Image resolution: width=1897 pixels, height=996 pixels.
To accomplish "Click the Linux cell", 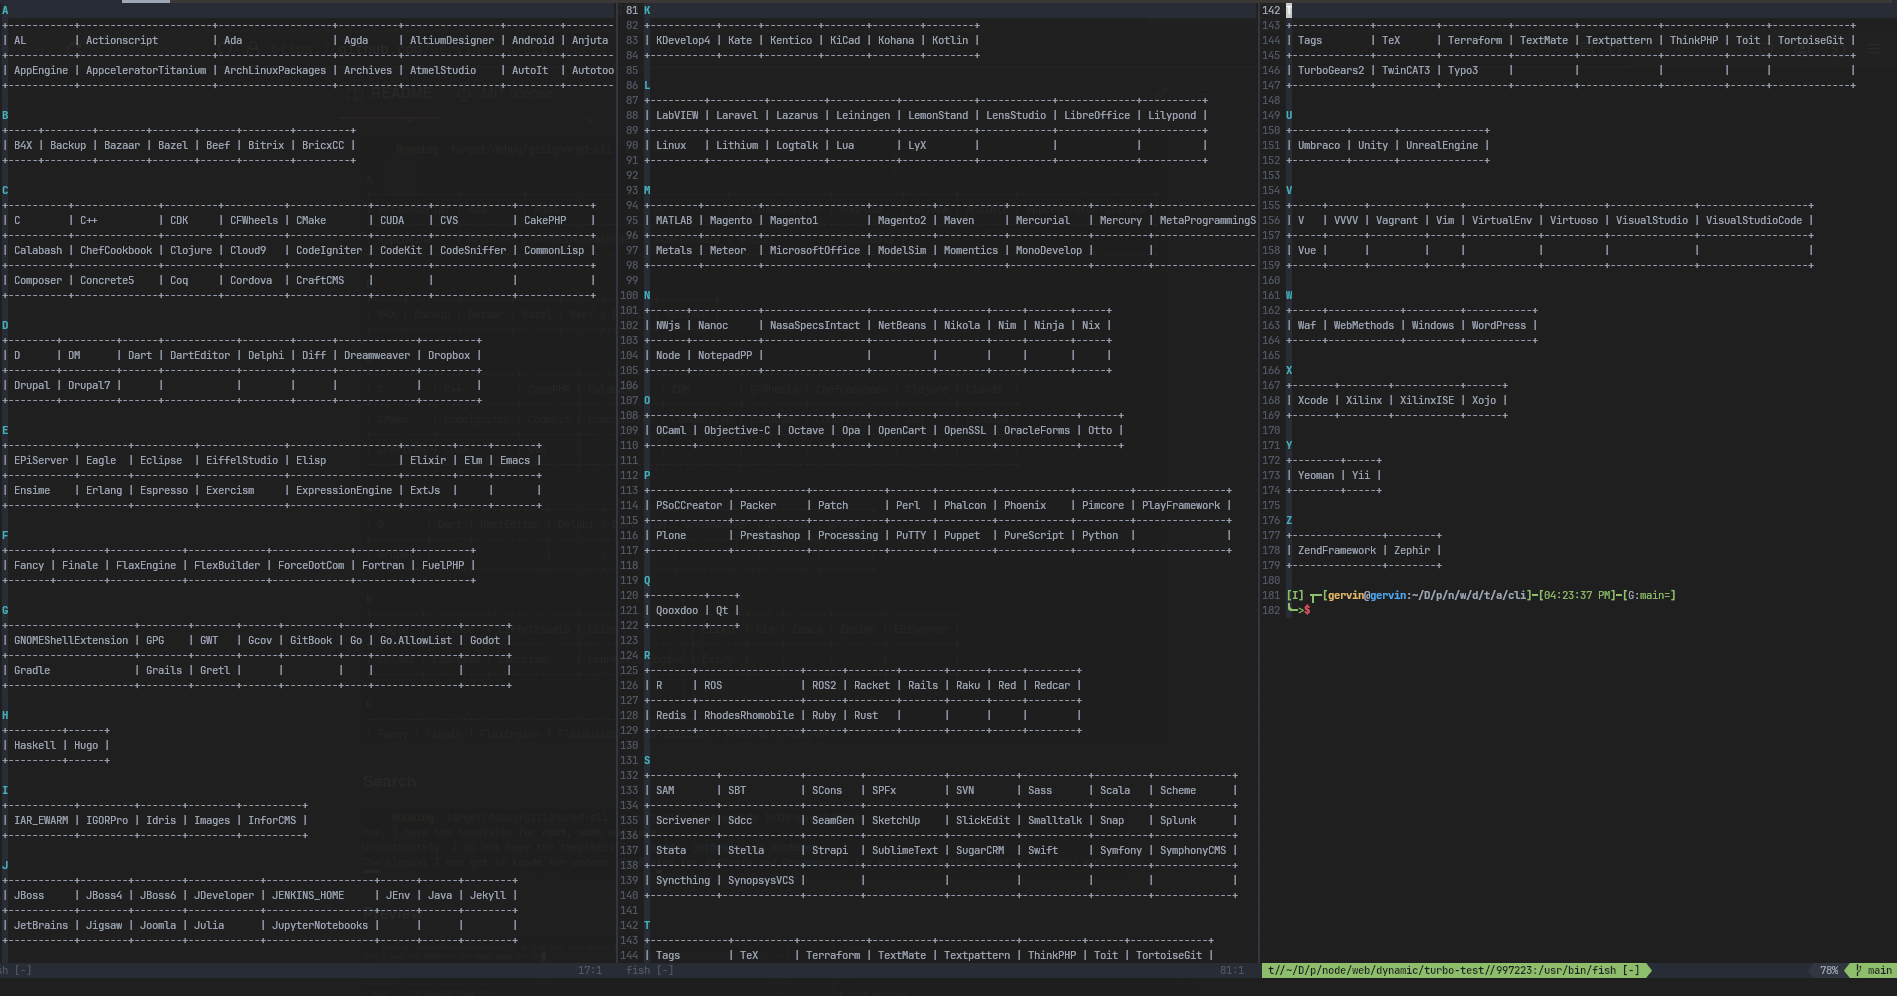I will pos(671,145).
